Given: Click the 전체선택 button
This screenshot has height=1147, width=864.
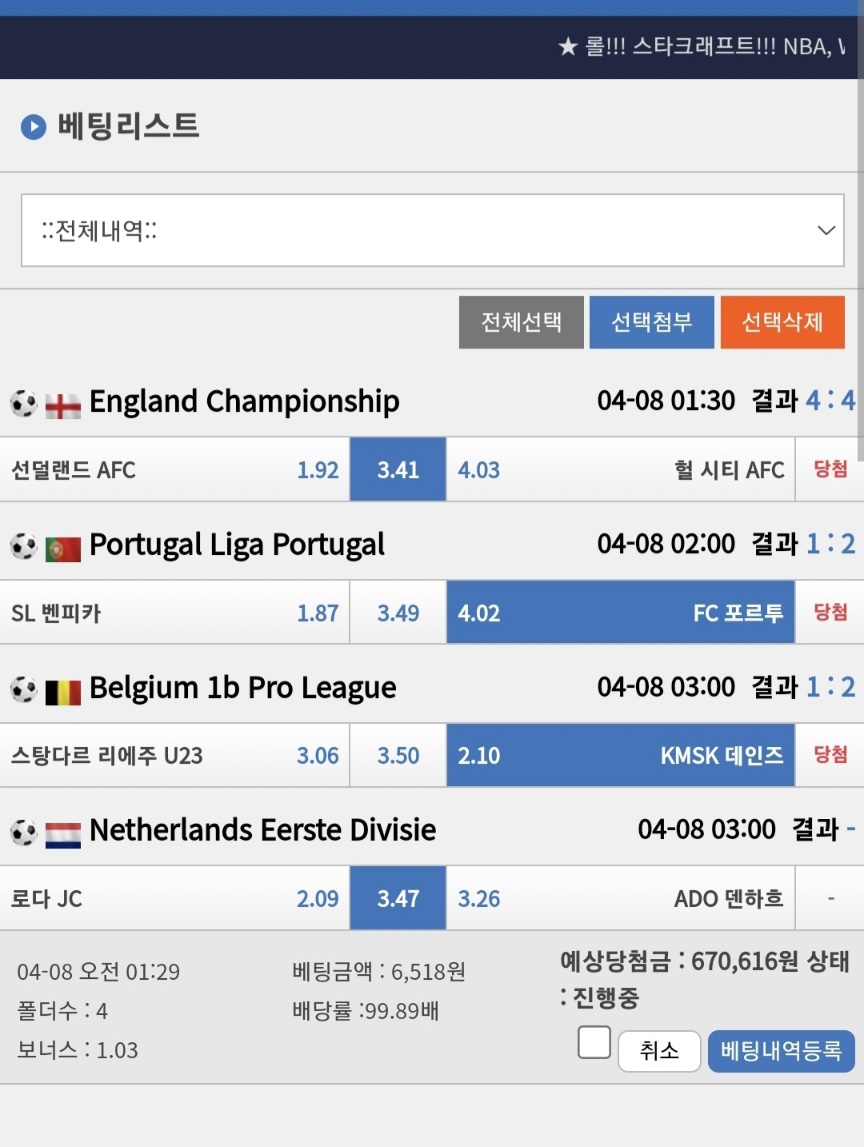Looking at the screenshot, I should pos(521,322).
